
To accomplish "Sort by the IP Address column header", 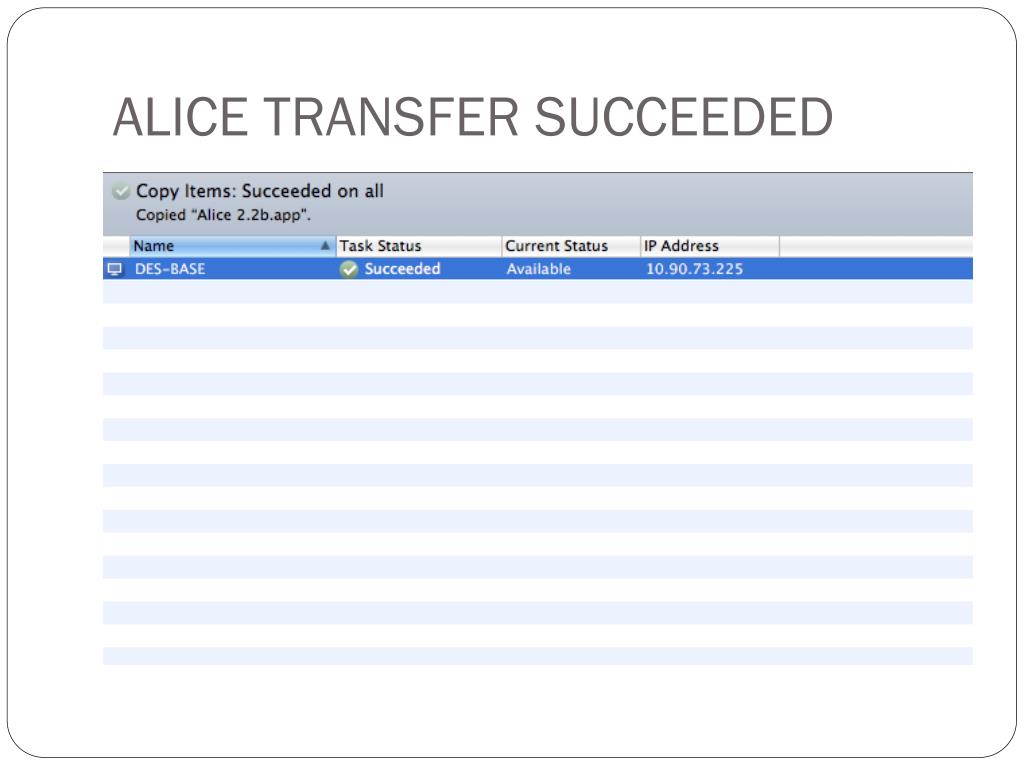I will (710, 246).
